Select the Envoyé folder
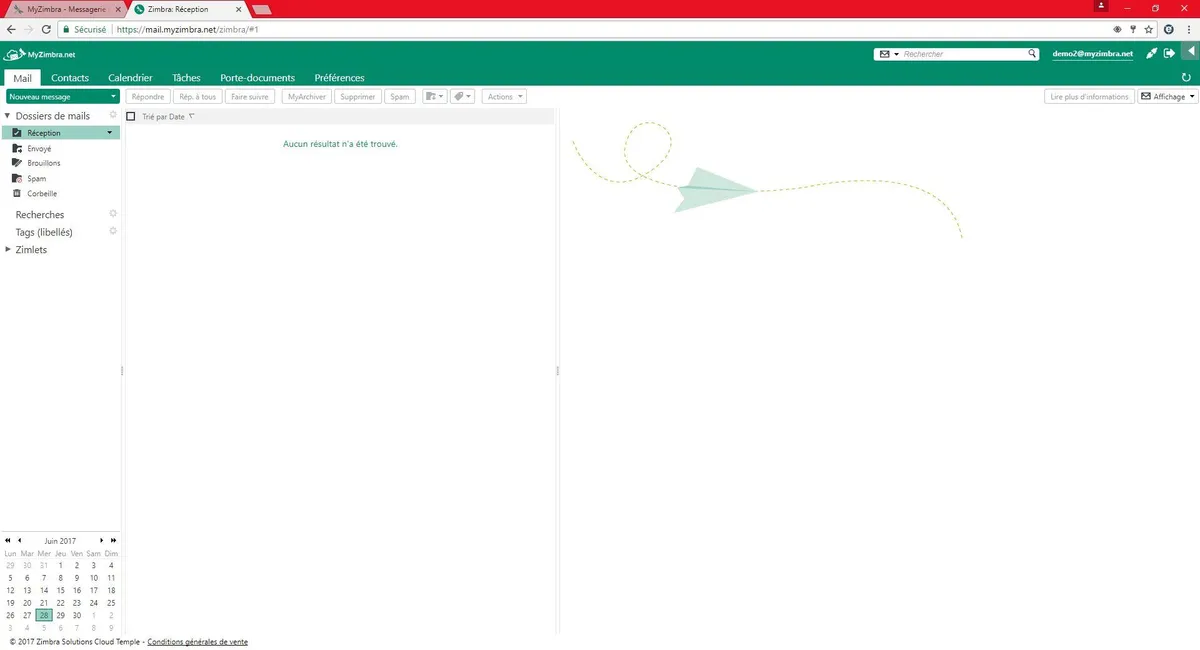Screen dimensions: 1200x650 [x=39, y=148]
